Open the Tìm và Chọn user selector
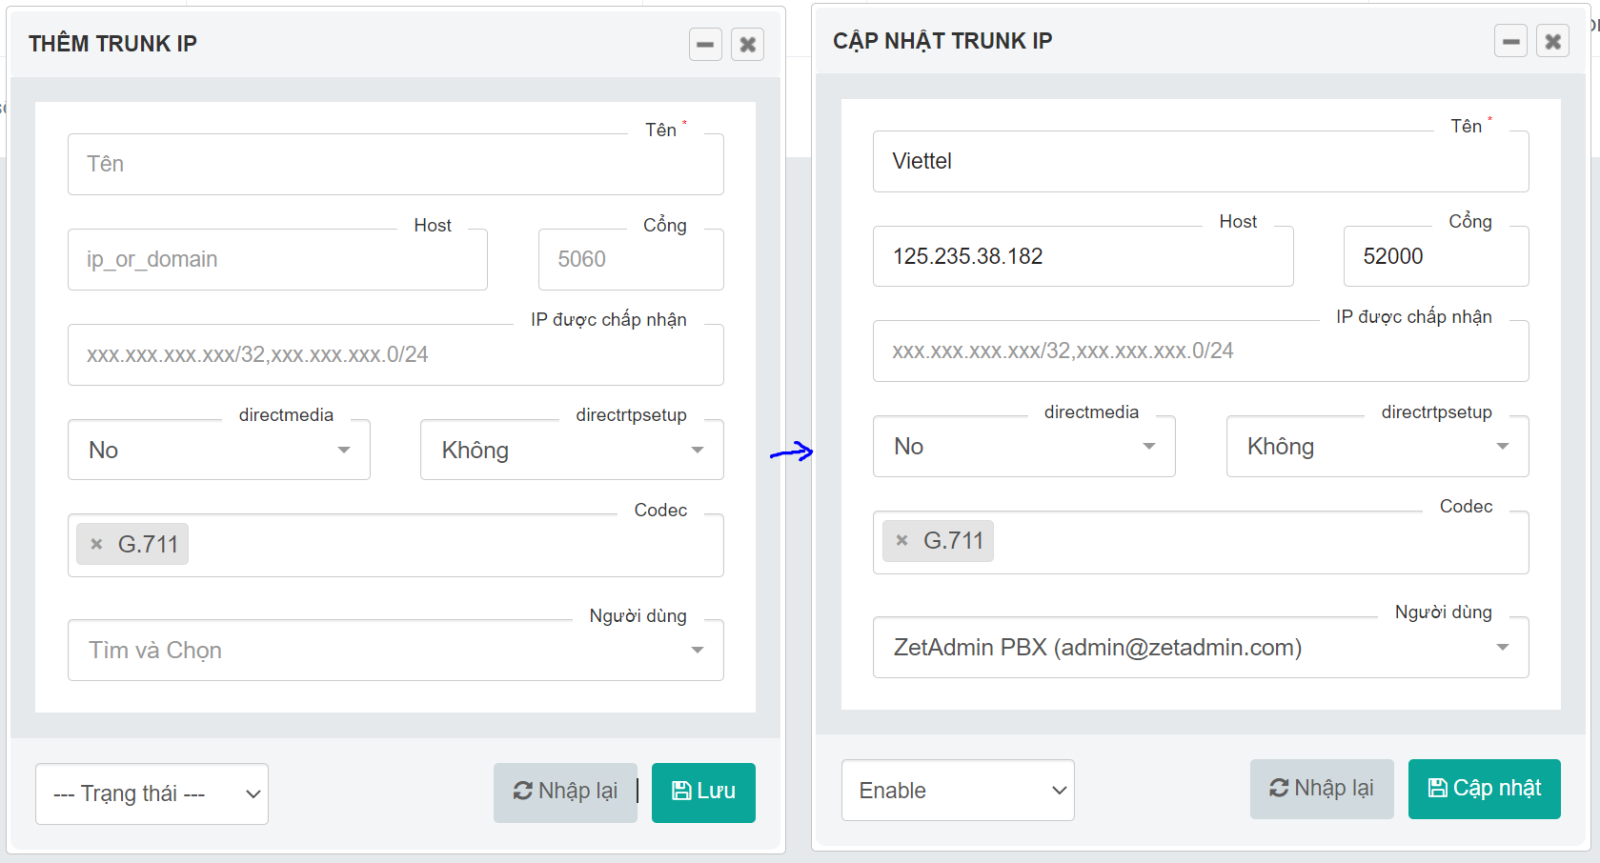The height and width of the screenshot is (863, 1600). point(395,650)
